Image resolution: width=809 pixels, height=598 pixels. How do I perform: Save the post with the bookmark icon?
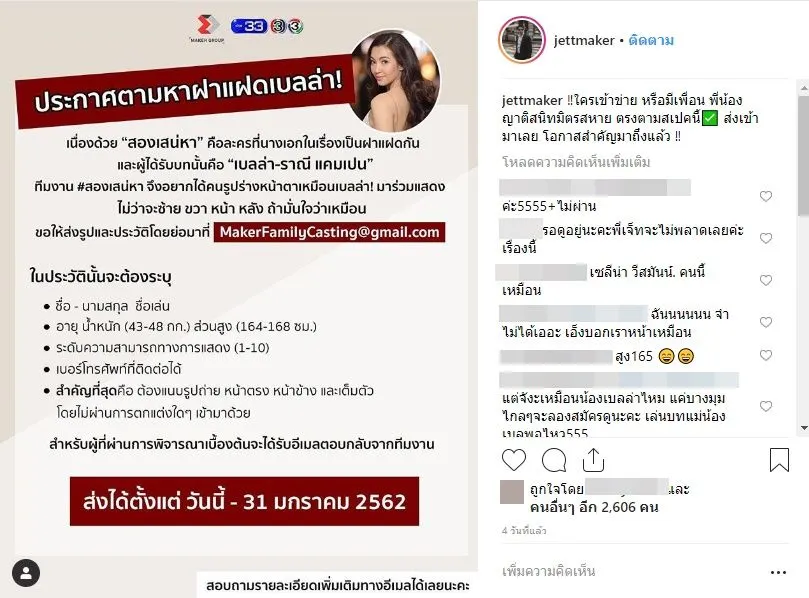[779, 460]
